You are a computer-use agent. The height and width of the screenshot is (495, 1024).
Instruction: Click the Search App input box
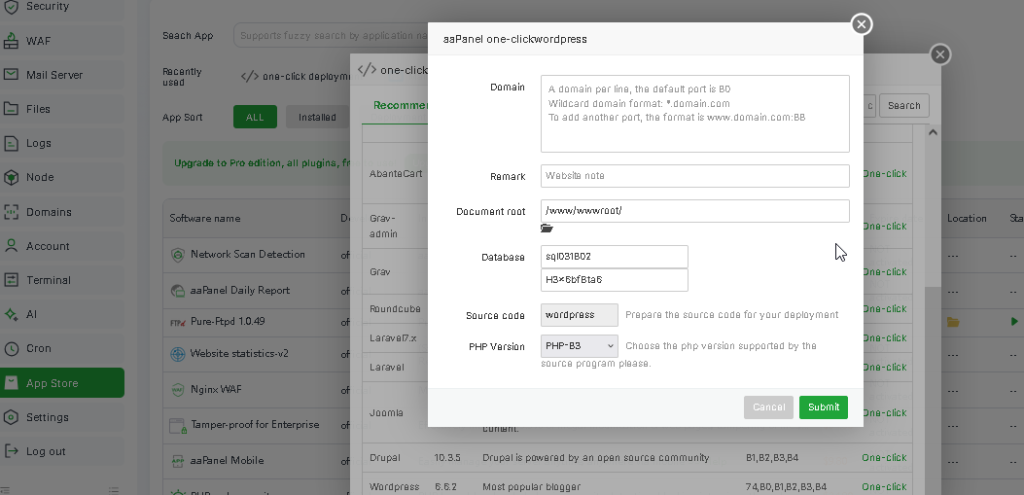pyautogui.click(x=330, y=35)
